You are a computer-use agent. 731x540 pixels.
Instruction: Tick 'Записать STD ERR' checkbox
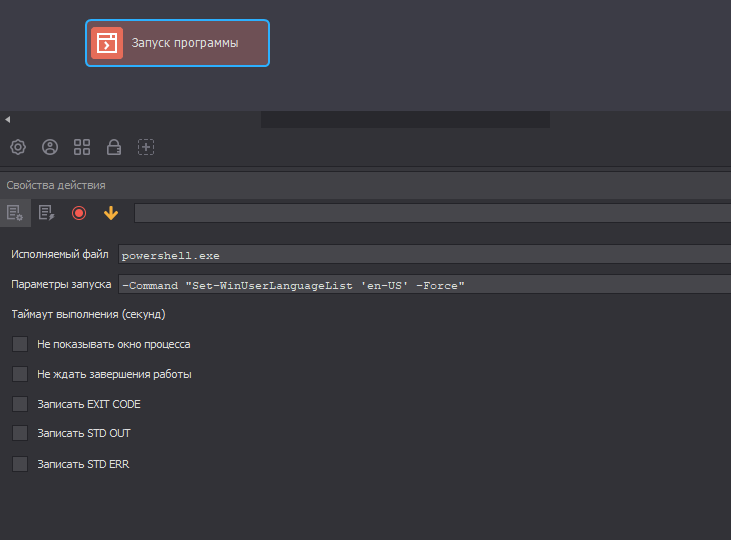(x=20, y=464)
